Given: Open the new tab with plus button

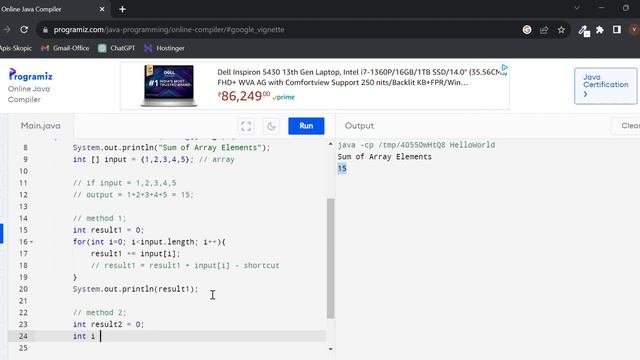Looking at the screenshot, I should coord(122,9).
